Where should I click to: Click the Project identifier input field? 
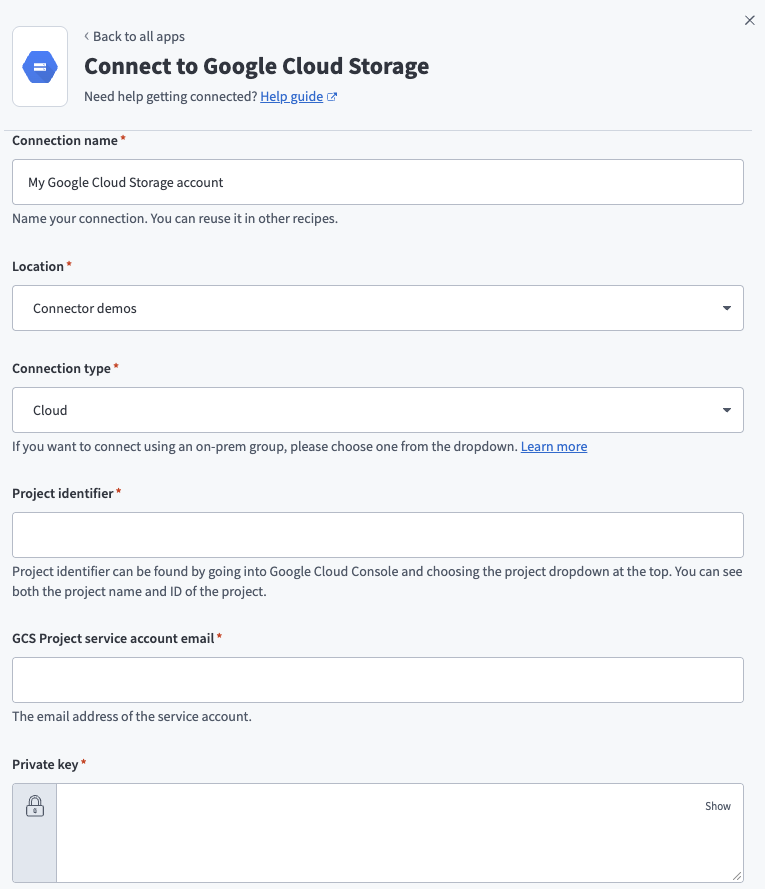click(x=377, y=535)
